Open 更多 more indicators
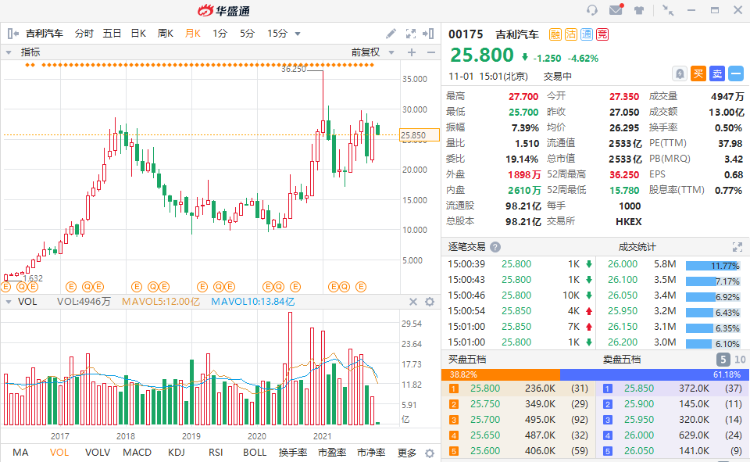 coord(407,452)
